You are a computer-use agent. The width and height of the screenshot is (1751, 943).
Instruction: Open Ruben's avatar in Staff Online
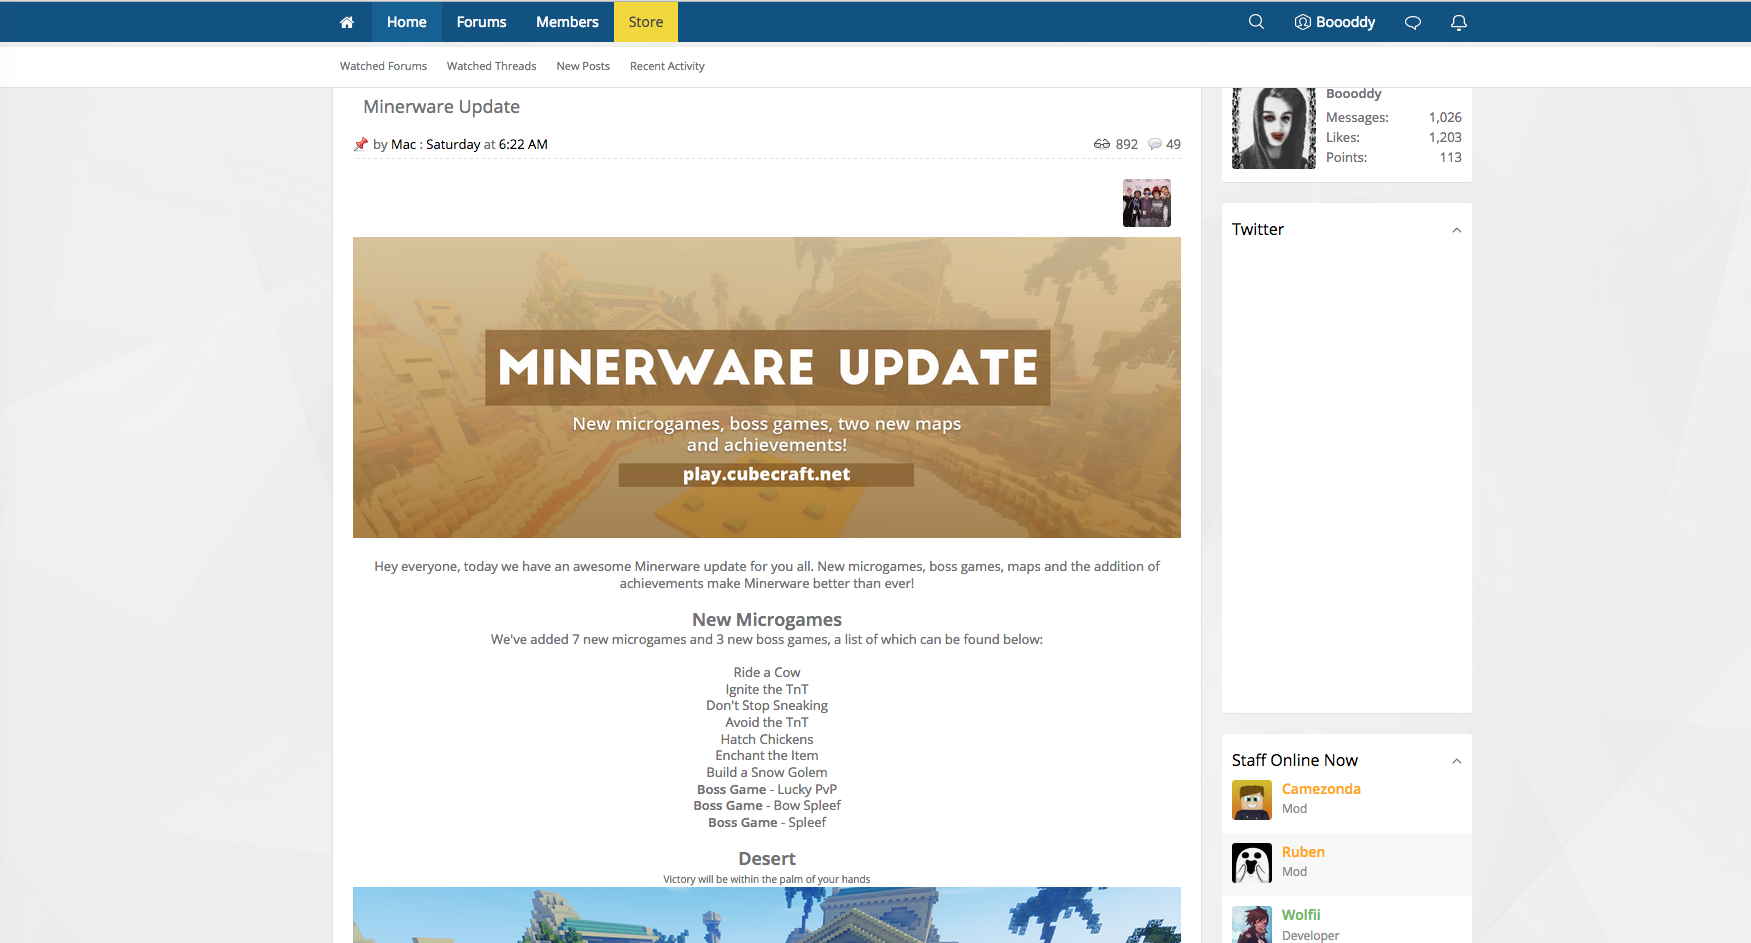click(x=1252, y=863)
